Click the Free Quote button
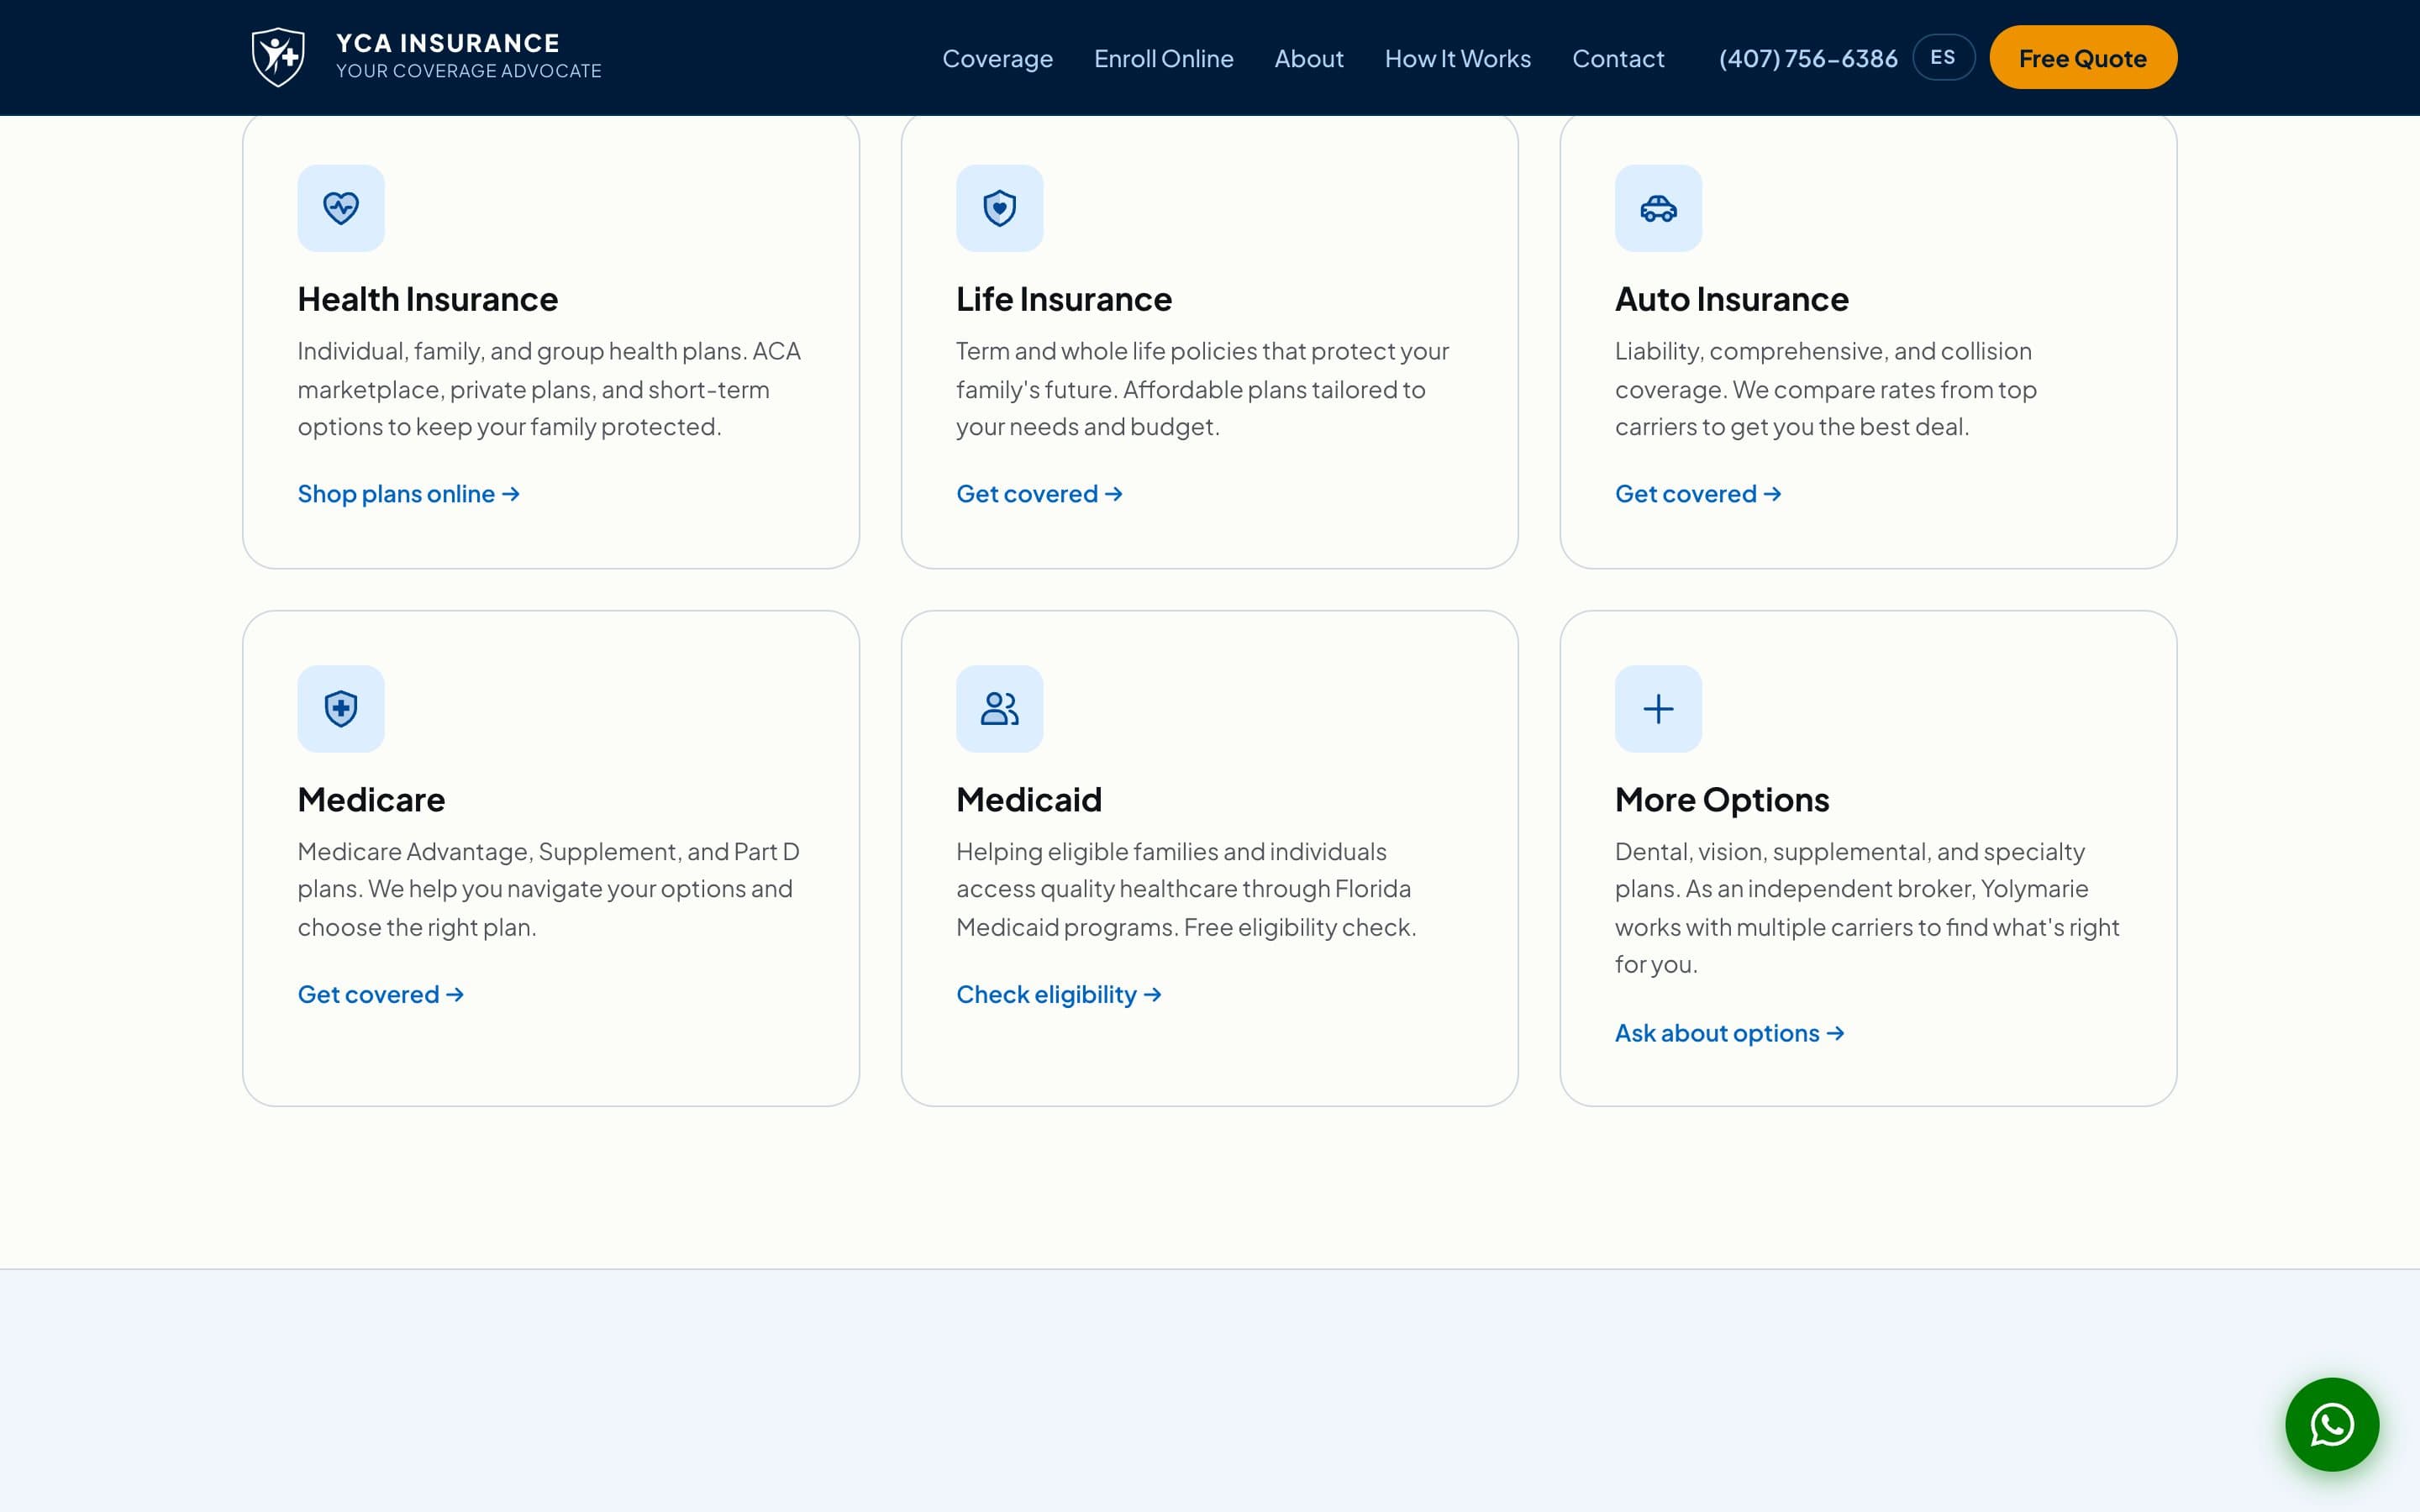The image size is (2420, 1512). pos(2082,57)
